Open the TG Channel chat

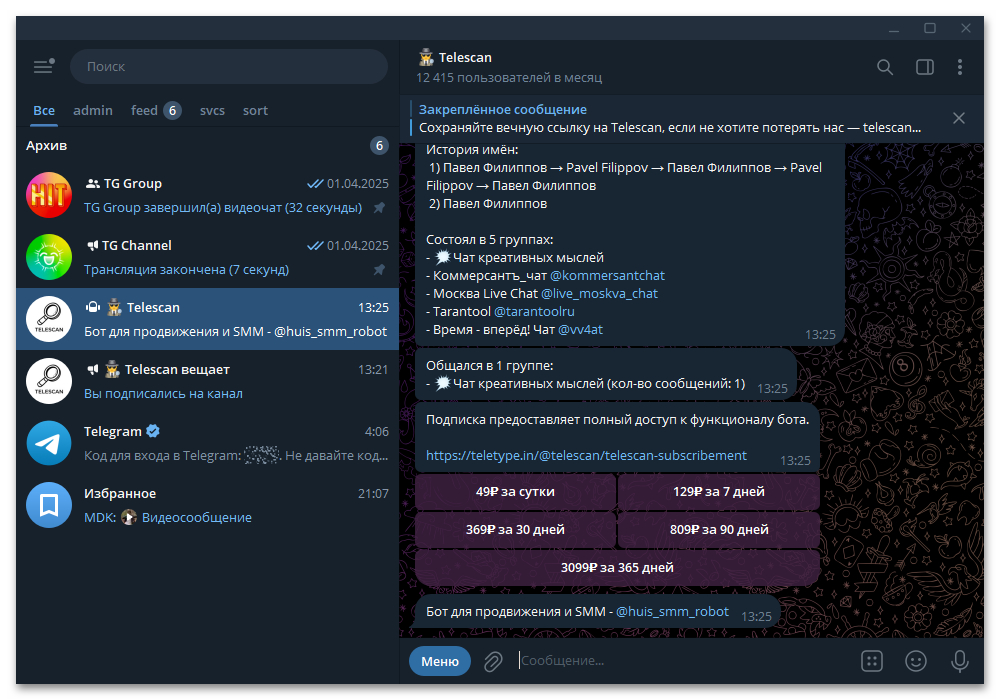click(x=207, y=257)
